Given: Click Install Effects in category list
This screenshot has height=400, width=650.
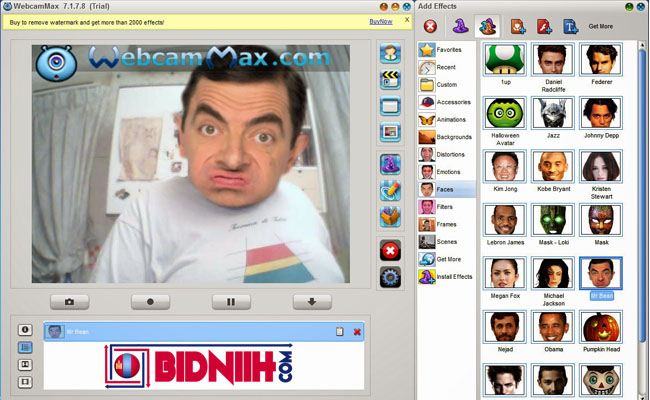Looking at the screenshot, I should click(x=446, y=276).
